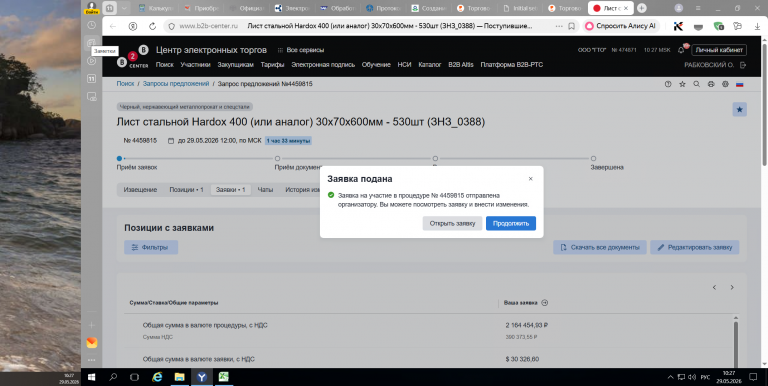Click 'Запросы предложений' breadcrumb link
This screenshot has height=386, width=768.
176,84
